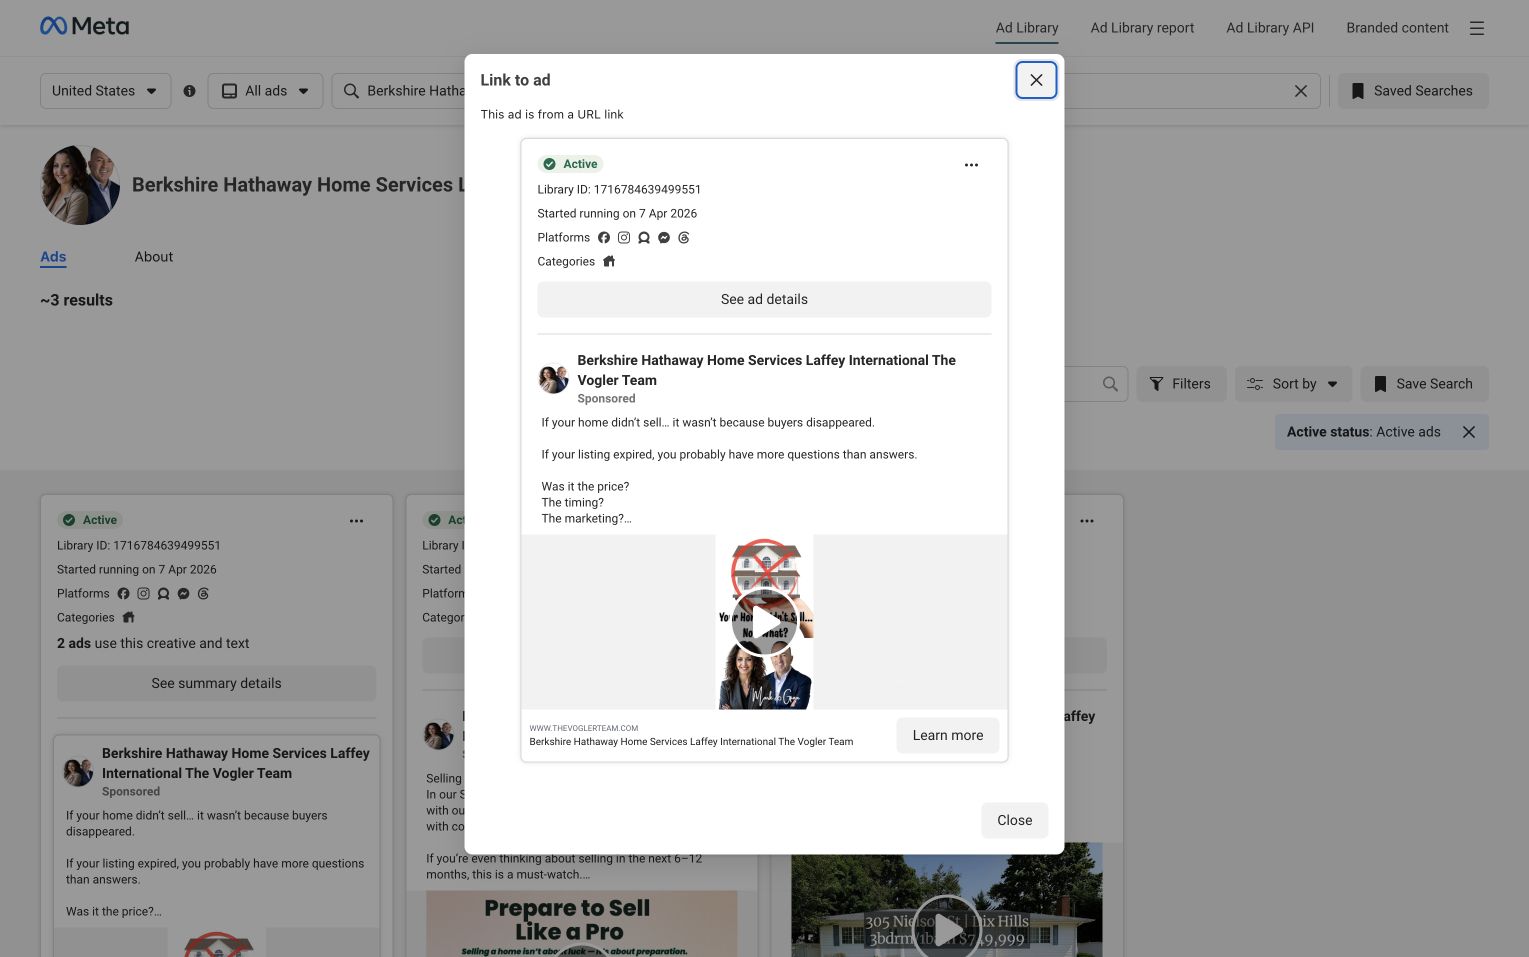Click the Threads platform icon in dialog
The height and width of the screenshot is (957, 1529).
684,238
